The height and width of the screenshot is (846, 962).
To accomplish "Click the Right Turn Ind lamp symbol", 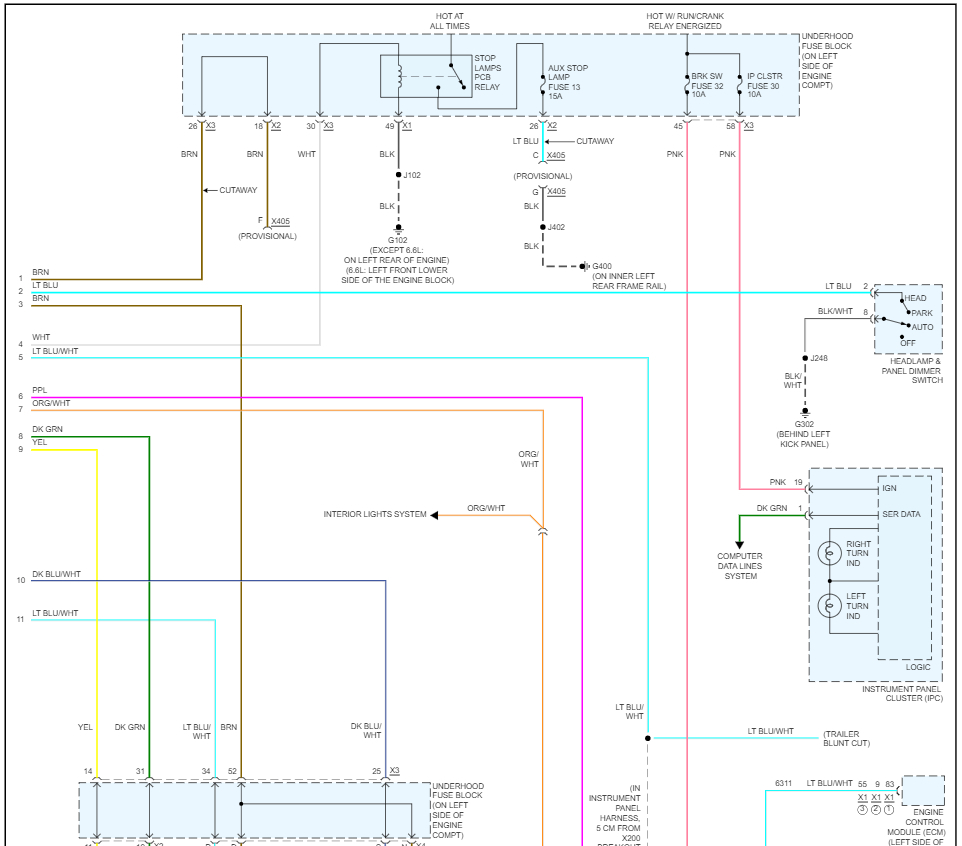I will click(829, 552).
